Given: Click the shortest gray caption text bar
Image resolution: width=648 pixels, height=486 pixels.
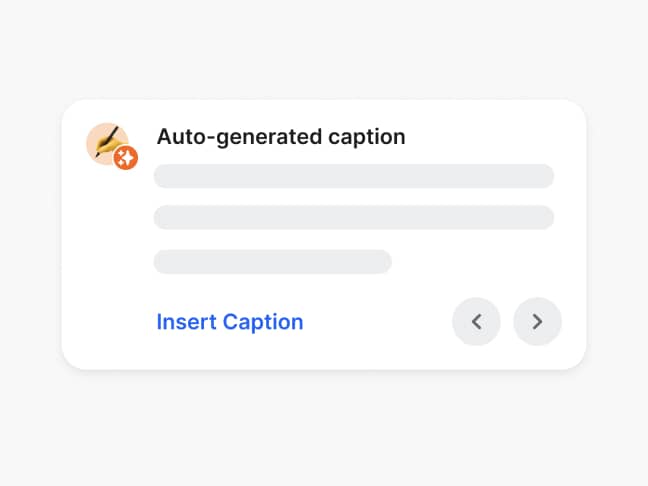Looking at the screenshot, I should (x=272, y=261).
